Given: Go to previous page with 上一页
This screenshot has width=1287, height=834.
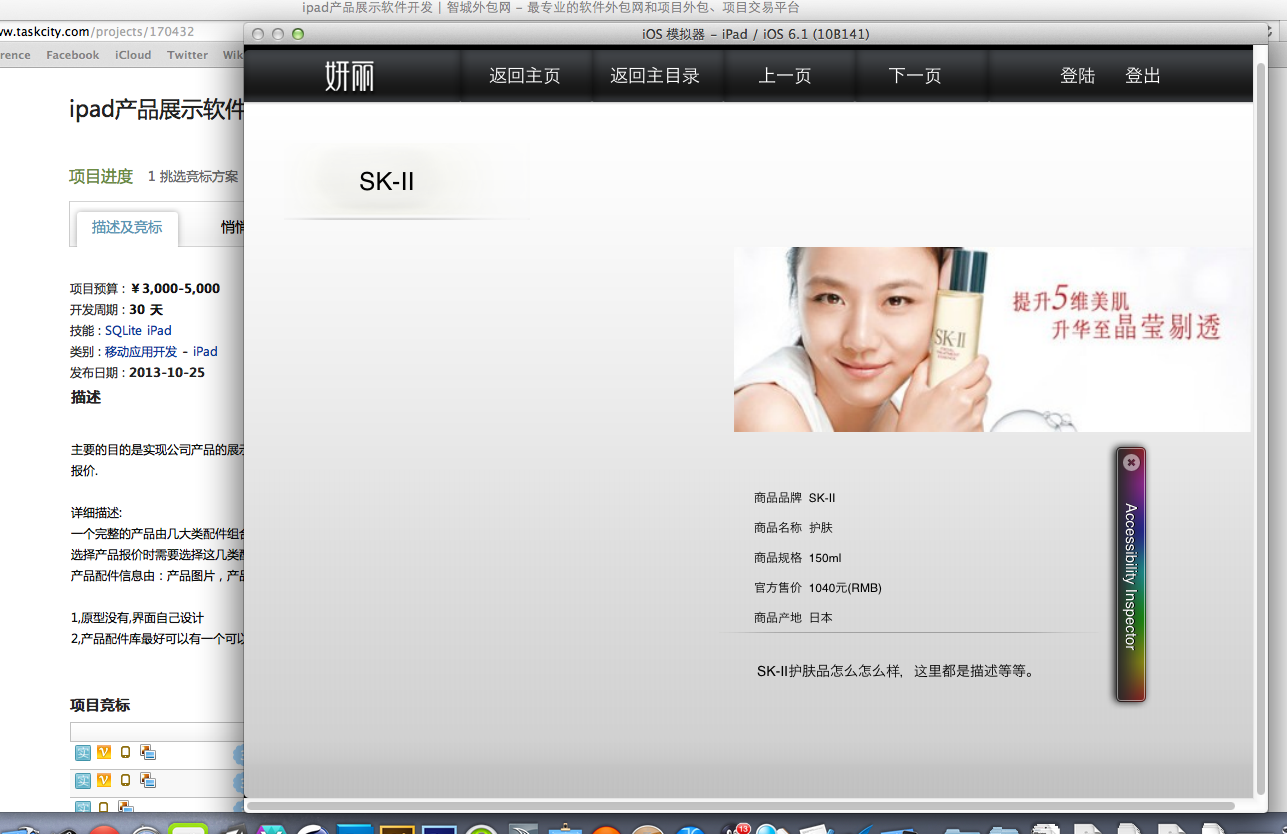Looking at the screenshot, I should click(x=785, y=76).
